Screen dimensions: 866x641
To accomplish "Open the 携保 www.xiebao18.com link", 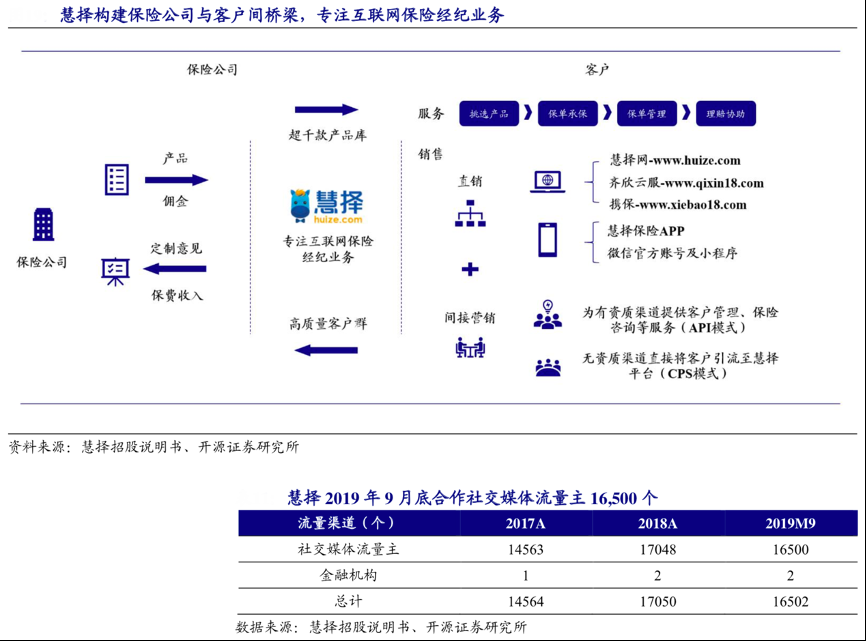I will coord(677,205).
